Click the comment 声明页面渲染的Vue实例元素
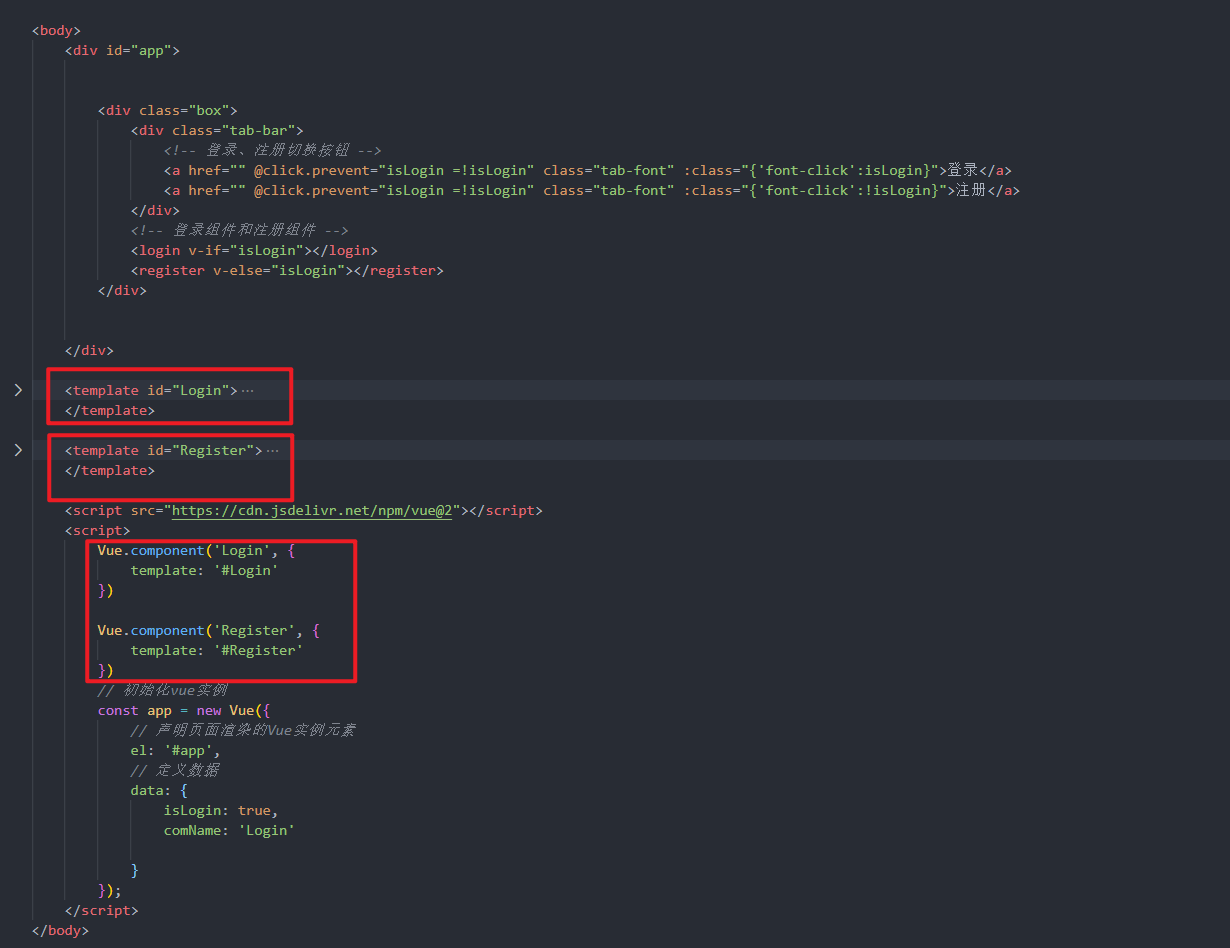The width and height of the screenshot is (1230, 948). [243, 730]
